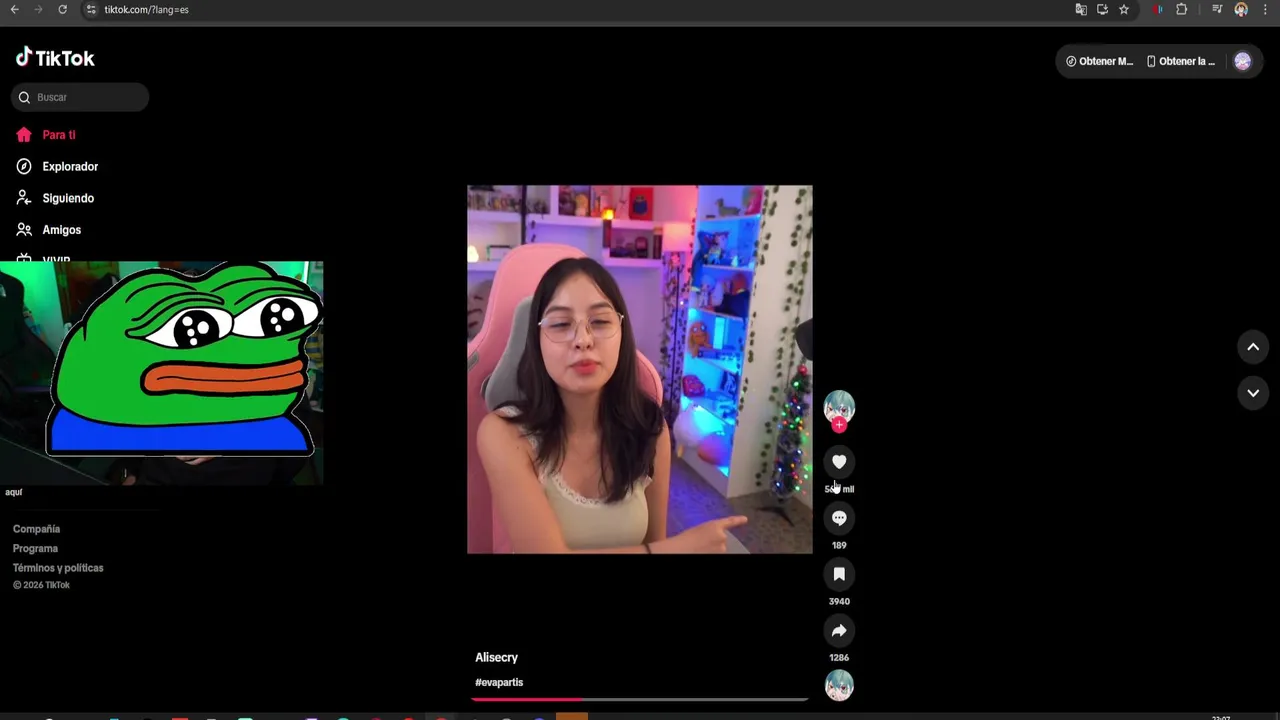Image resolution: width=1280 pixels, height=720 pixels.
Task: Open the TikTok profile avatar menu
Action: [1243, 61]
